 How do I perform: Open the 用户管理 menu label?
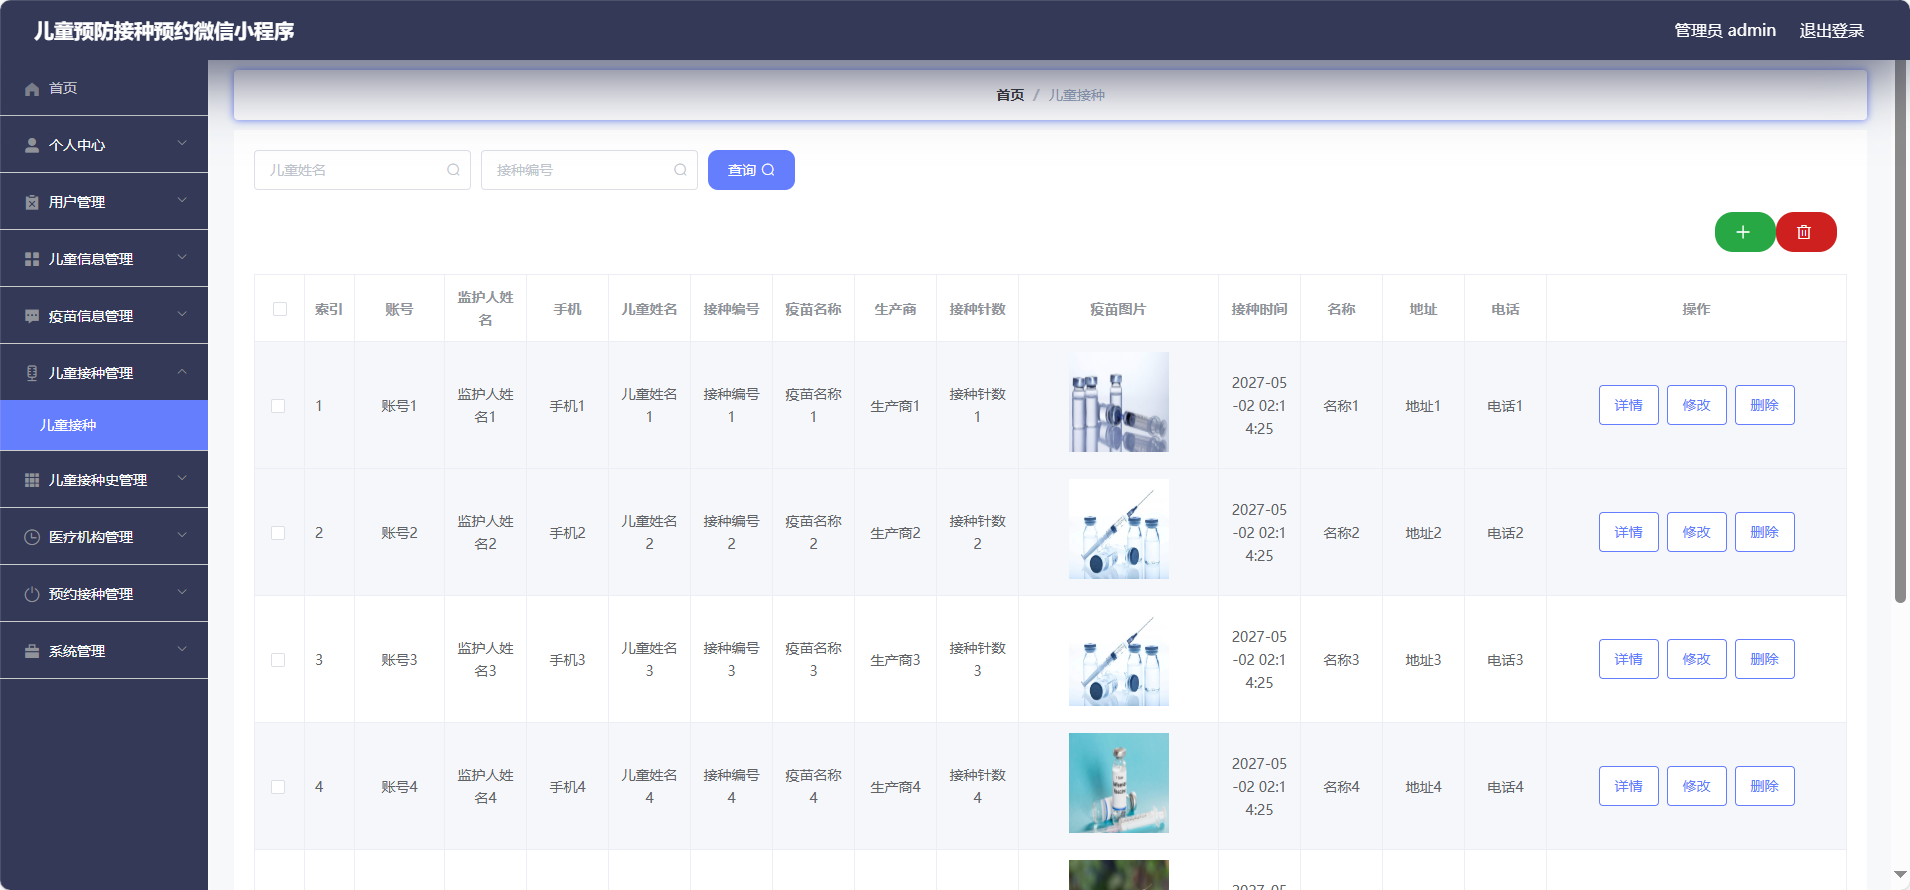(77, 203)
